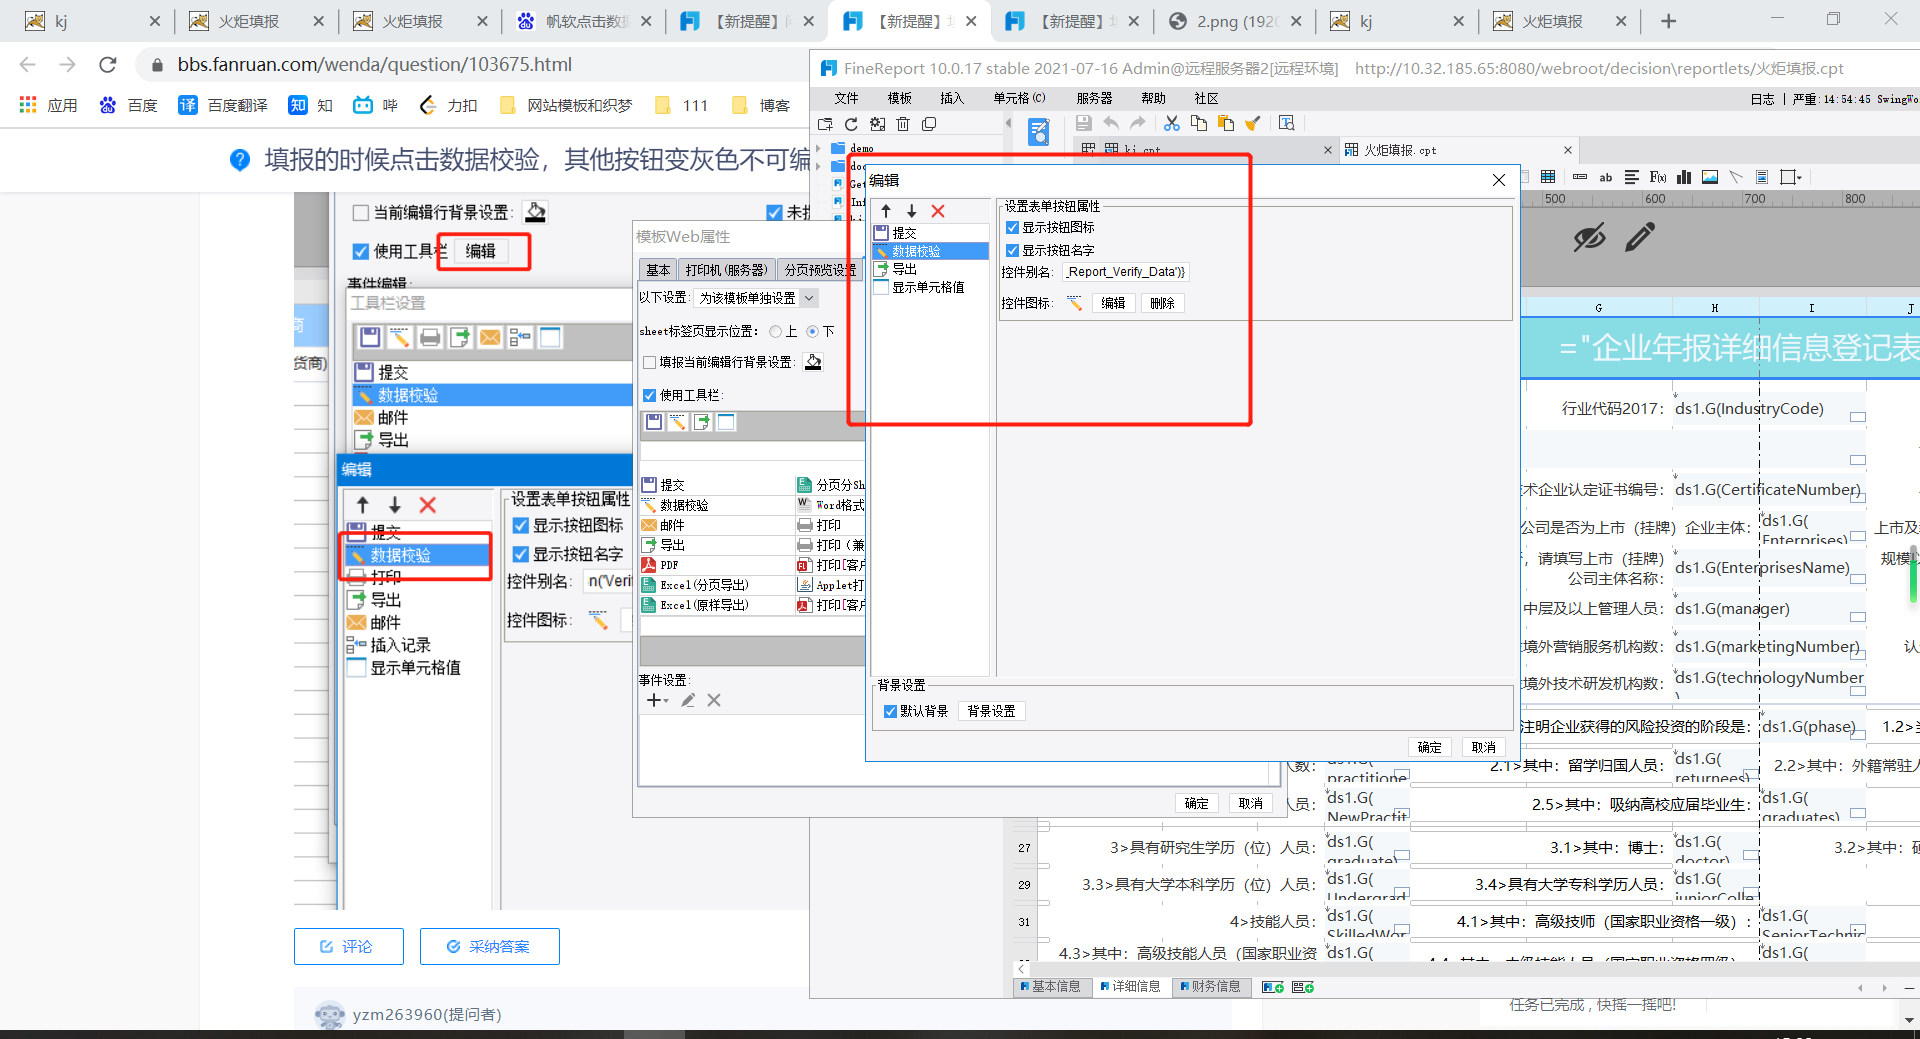Click the slash line icon in cell toolbar
The image size is (1920, 1039).
tap(1736, 177)
